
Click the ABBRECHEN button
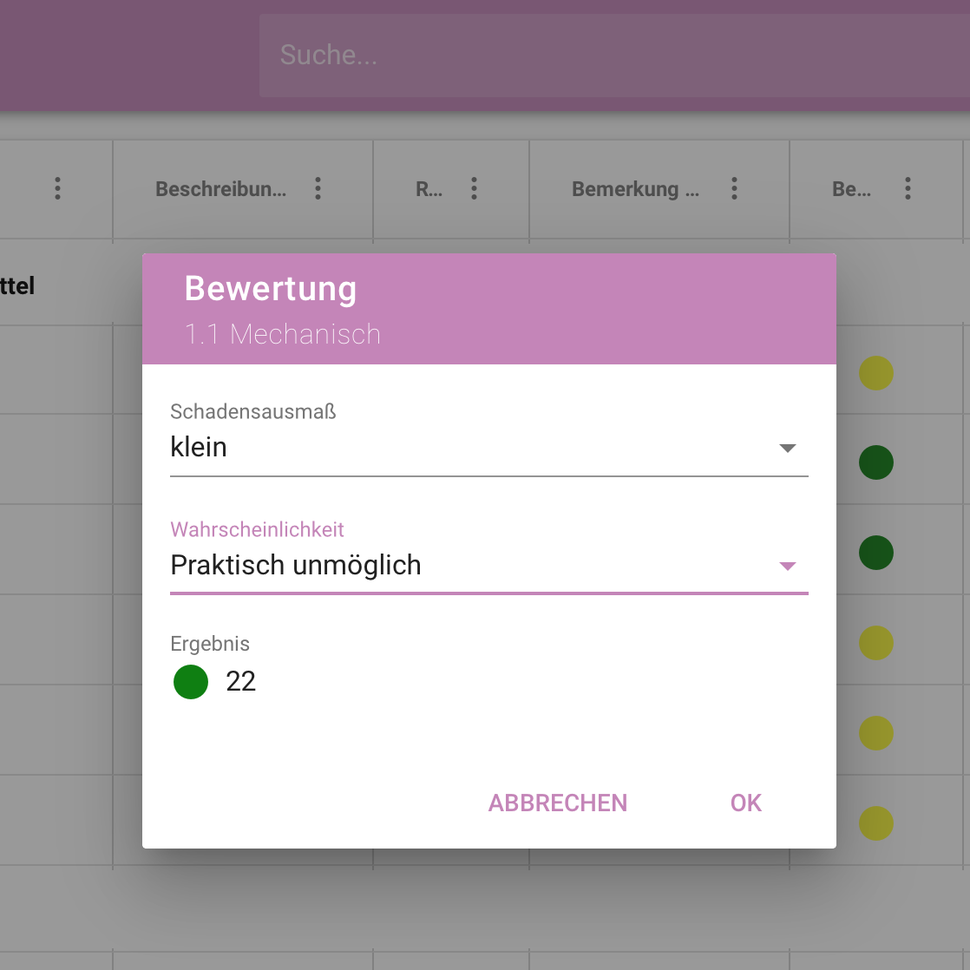pos(557,803)
